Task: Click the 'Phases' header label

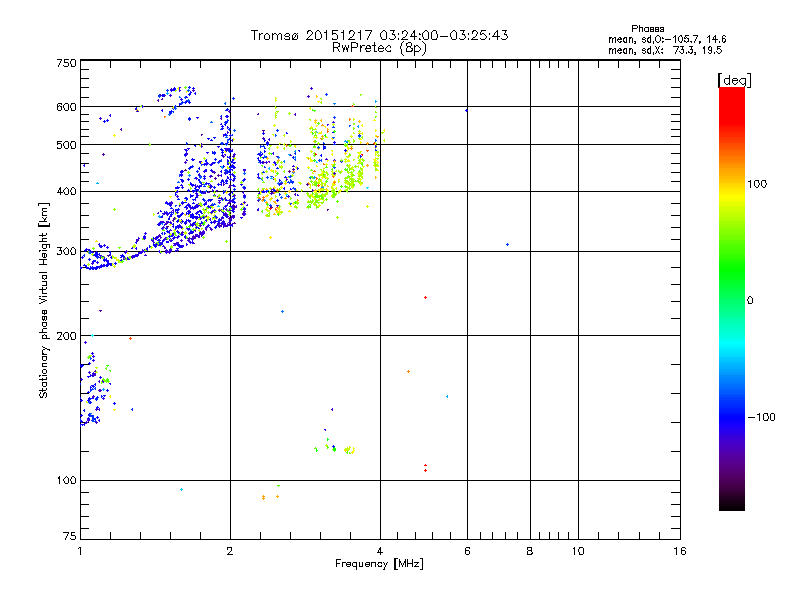Action: pos(647,29)
